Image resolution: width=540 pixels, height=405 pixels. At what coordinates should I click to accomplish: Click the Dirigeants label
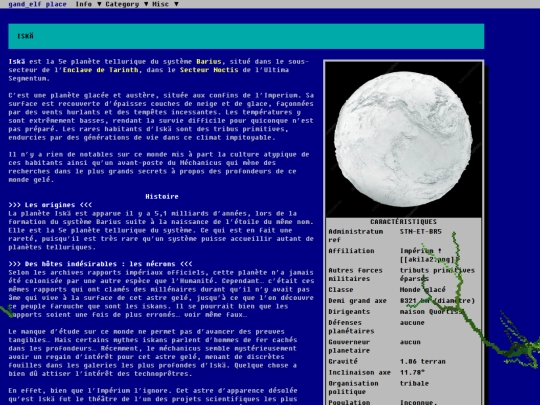pyautogui.click(x=349, y=312)
